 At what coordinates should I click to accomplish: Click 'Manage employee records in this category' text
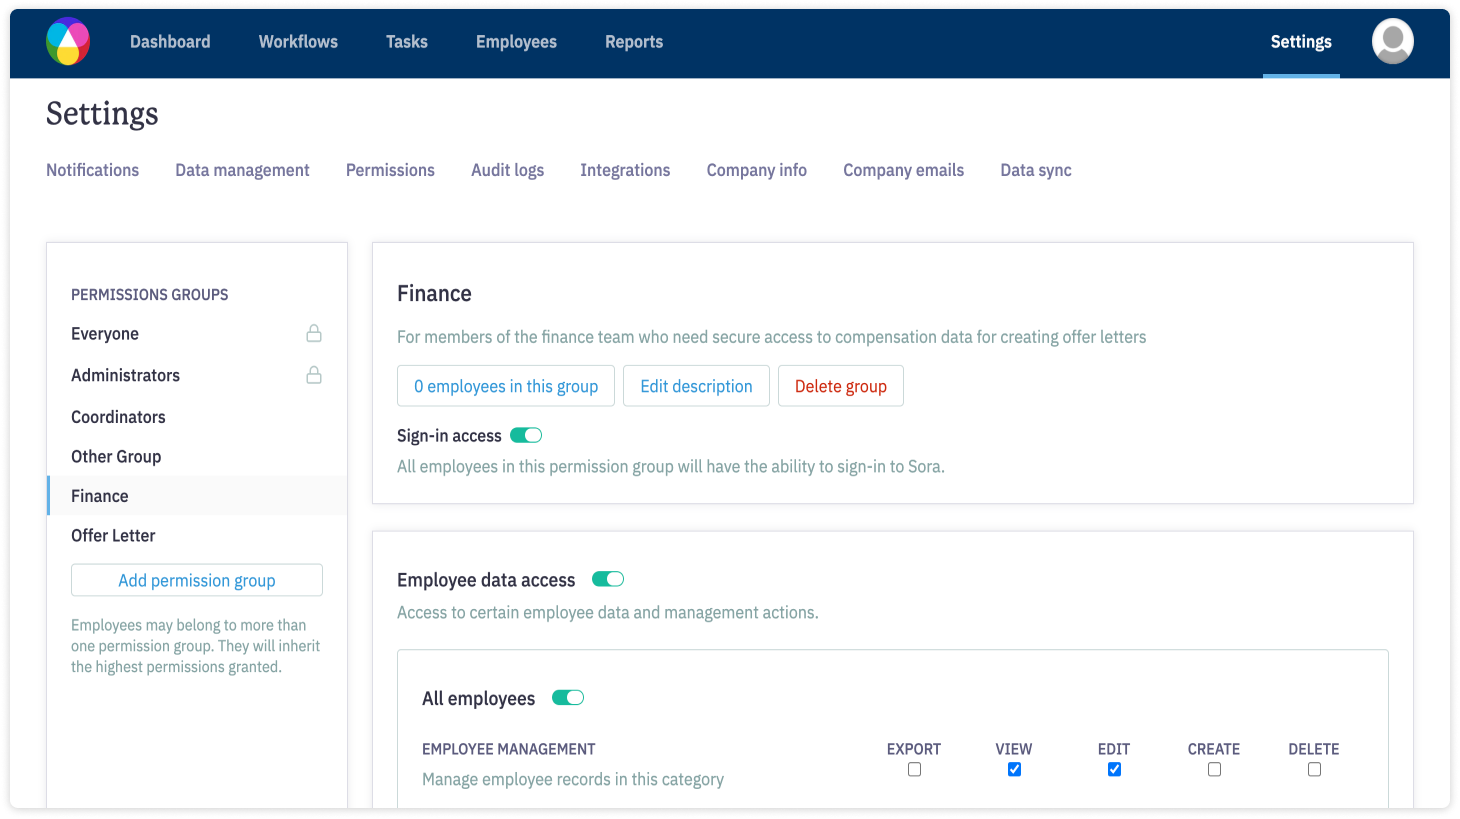573,779
